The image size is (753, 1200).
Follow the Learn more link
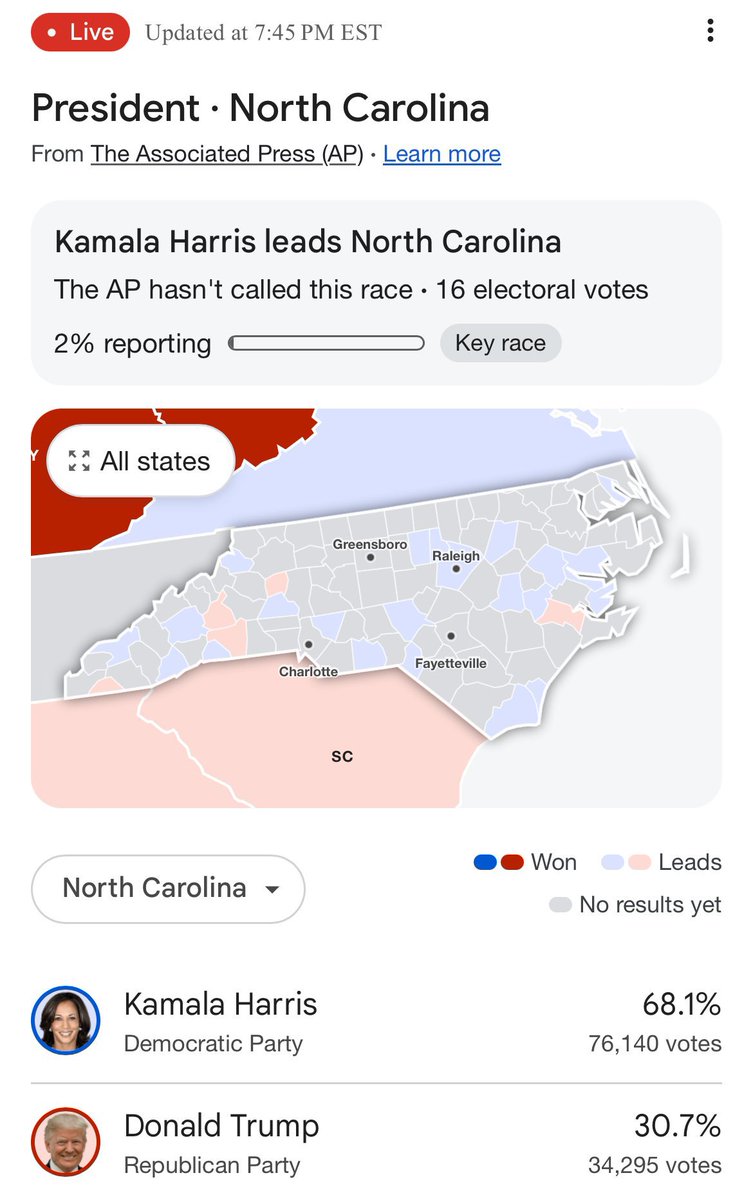(441, 154)
